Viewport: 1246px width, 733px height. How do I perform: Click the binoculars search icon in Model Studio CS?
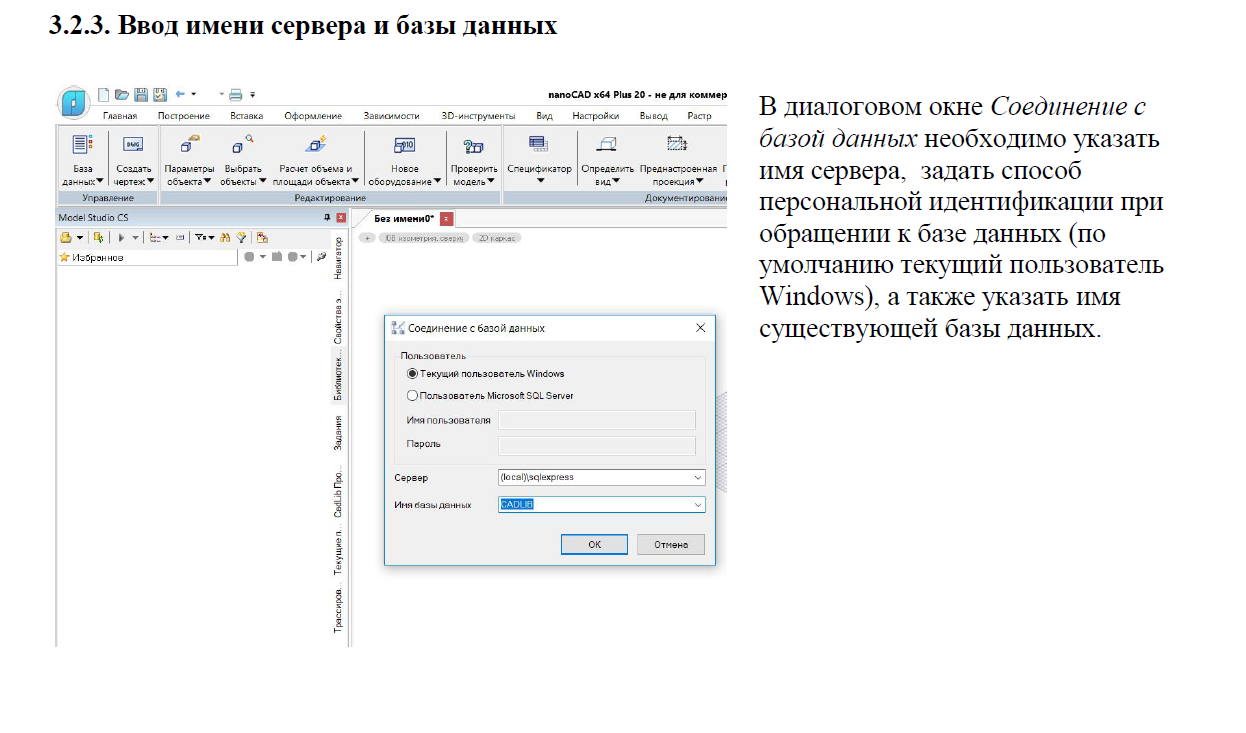click(x=226, y=237)
